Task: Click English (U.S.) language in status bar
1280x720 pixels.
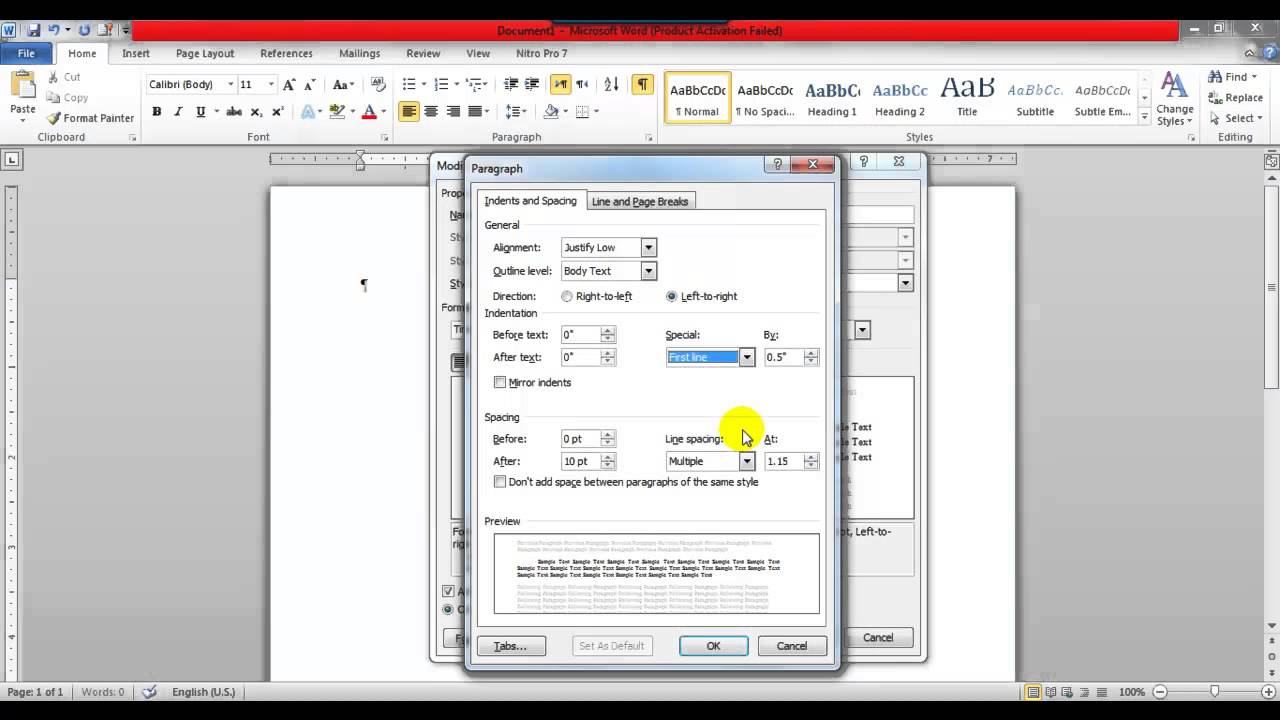Action: pyautogui.click(x=203, y=692)
